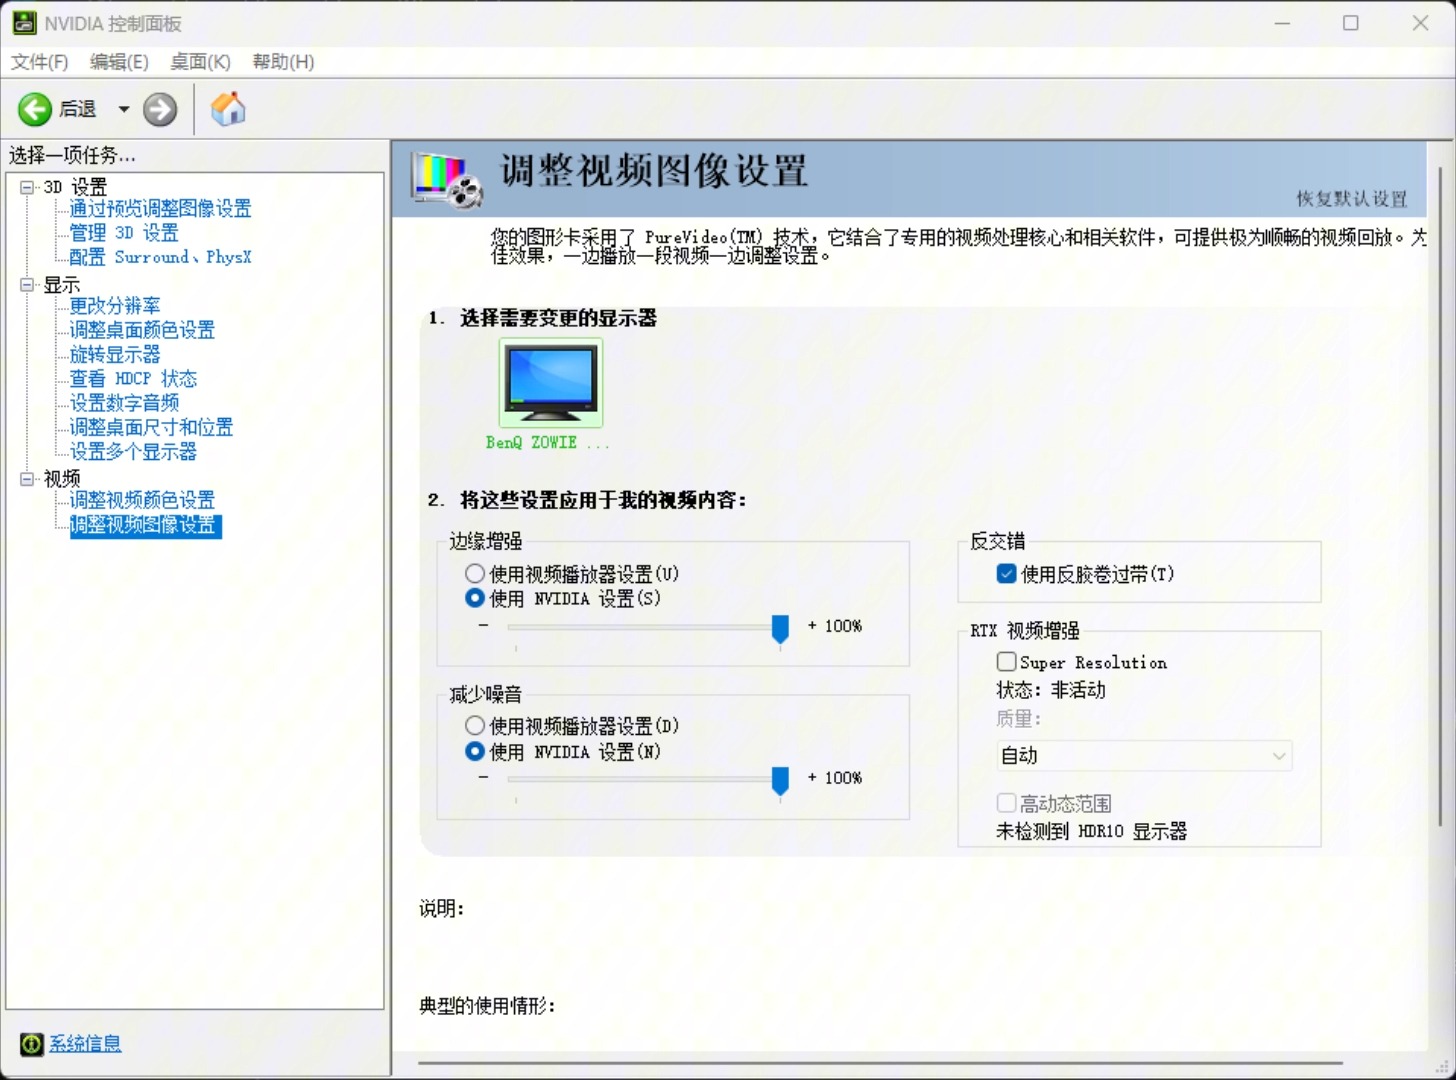Click the green Back arrow icon

35,109
